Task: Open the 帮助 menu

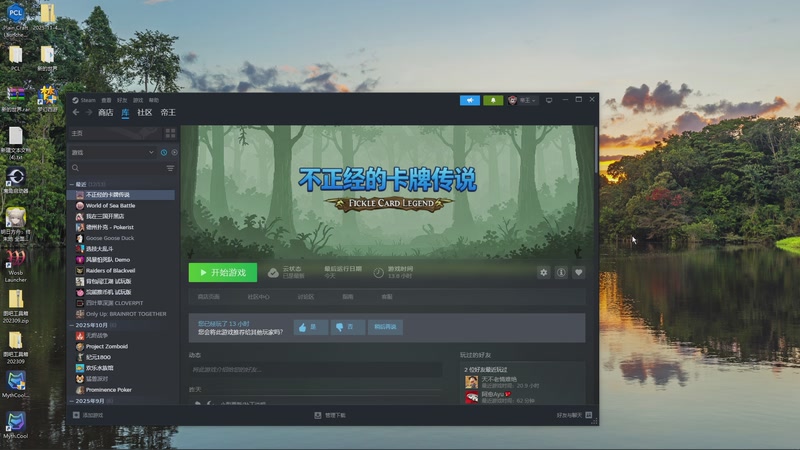Action: 154,101
